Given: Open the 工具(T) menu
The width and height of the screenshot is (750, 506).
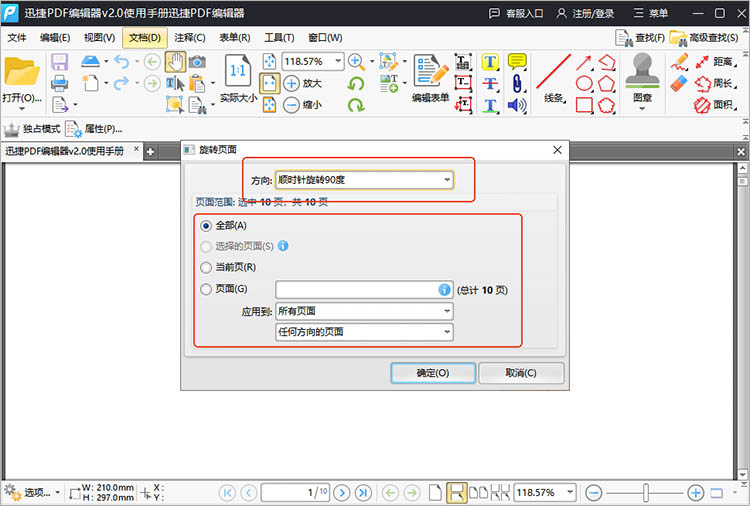Looking at the screenshot, I should [x=279, y=38].
